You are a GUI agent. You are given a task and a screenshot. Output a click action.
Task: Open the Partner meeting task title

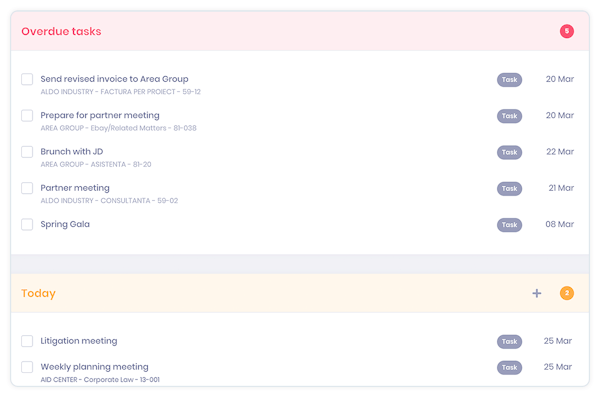tap(75, 188)
